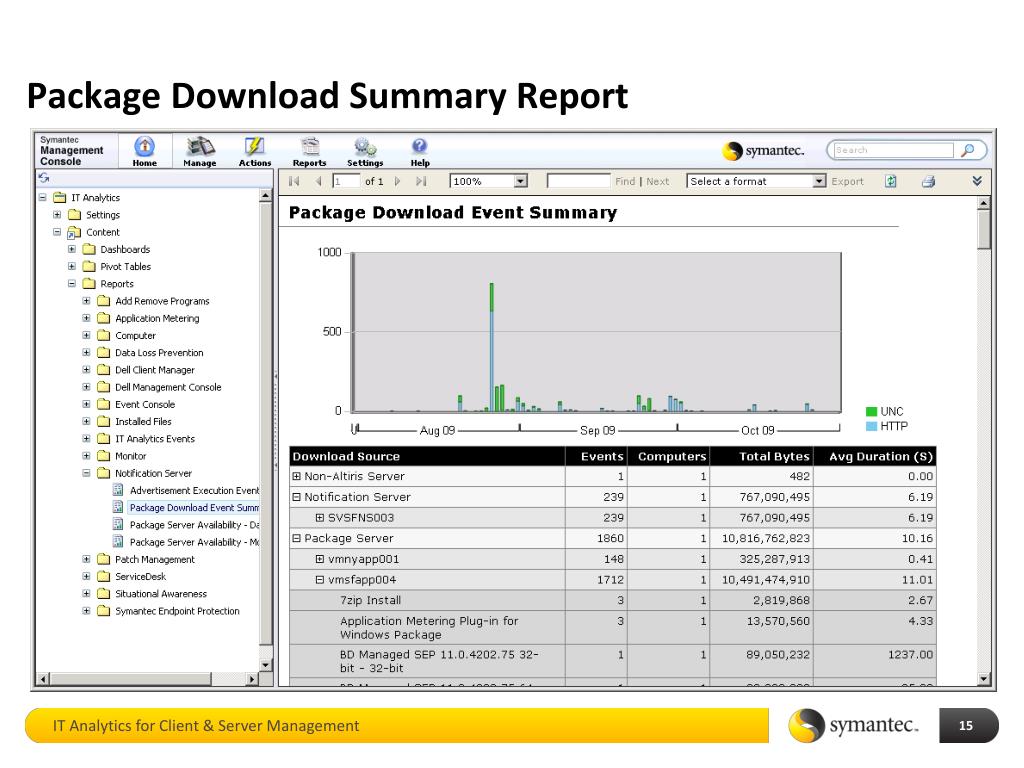Refresh the report viewer
This screenshot has height=768, width=1024.
pyautogui.click(x=891, y=182)
